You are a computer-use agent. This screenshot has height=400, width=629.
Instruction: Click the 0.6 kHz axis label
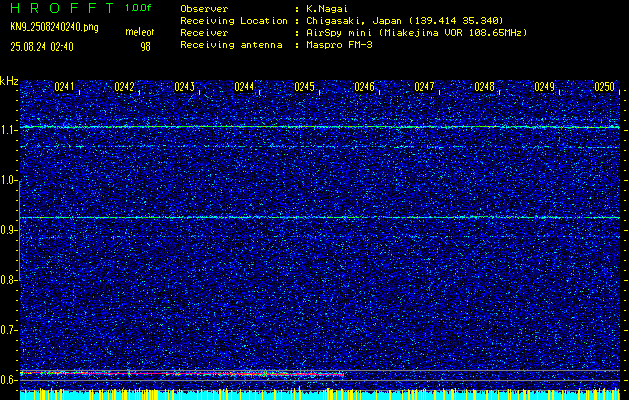coord(7,380)
